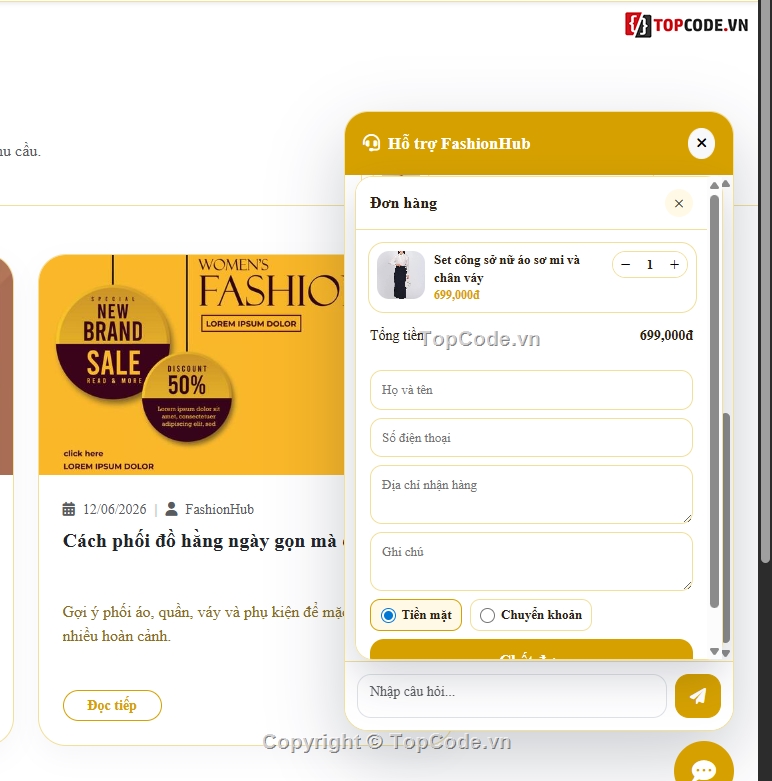
Task: Focus the Nhập câu hỏi chat input
Action: [512, 696]
